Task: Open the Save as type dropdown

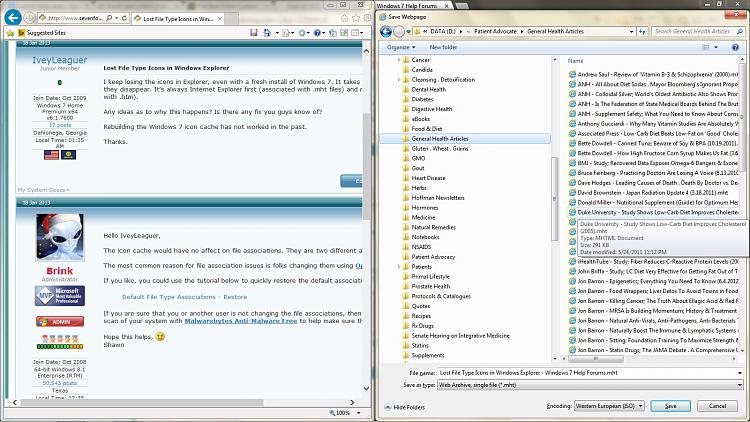Action: 590,385
